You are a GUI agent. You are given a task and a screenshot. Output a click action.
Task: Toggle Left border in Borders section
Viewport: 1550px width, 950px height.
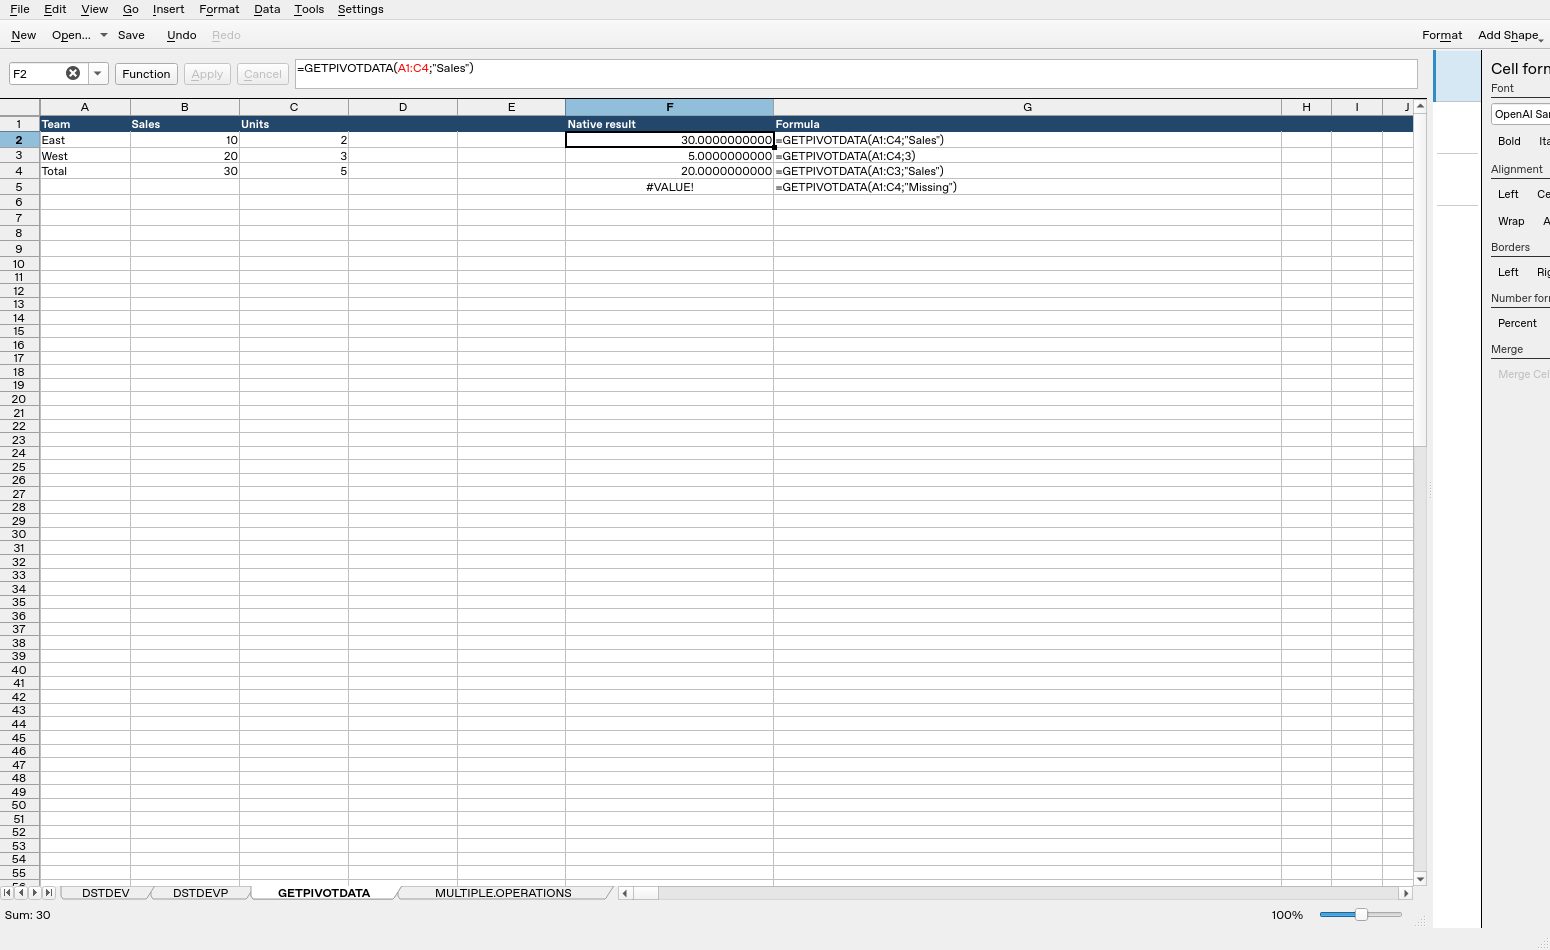1508,272
